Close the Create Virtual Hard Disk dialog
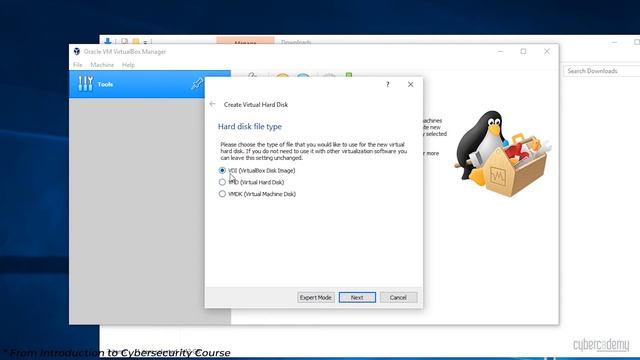Image resolution: width=640 pixels, height=360 pixels. coord(411,84)
